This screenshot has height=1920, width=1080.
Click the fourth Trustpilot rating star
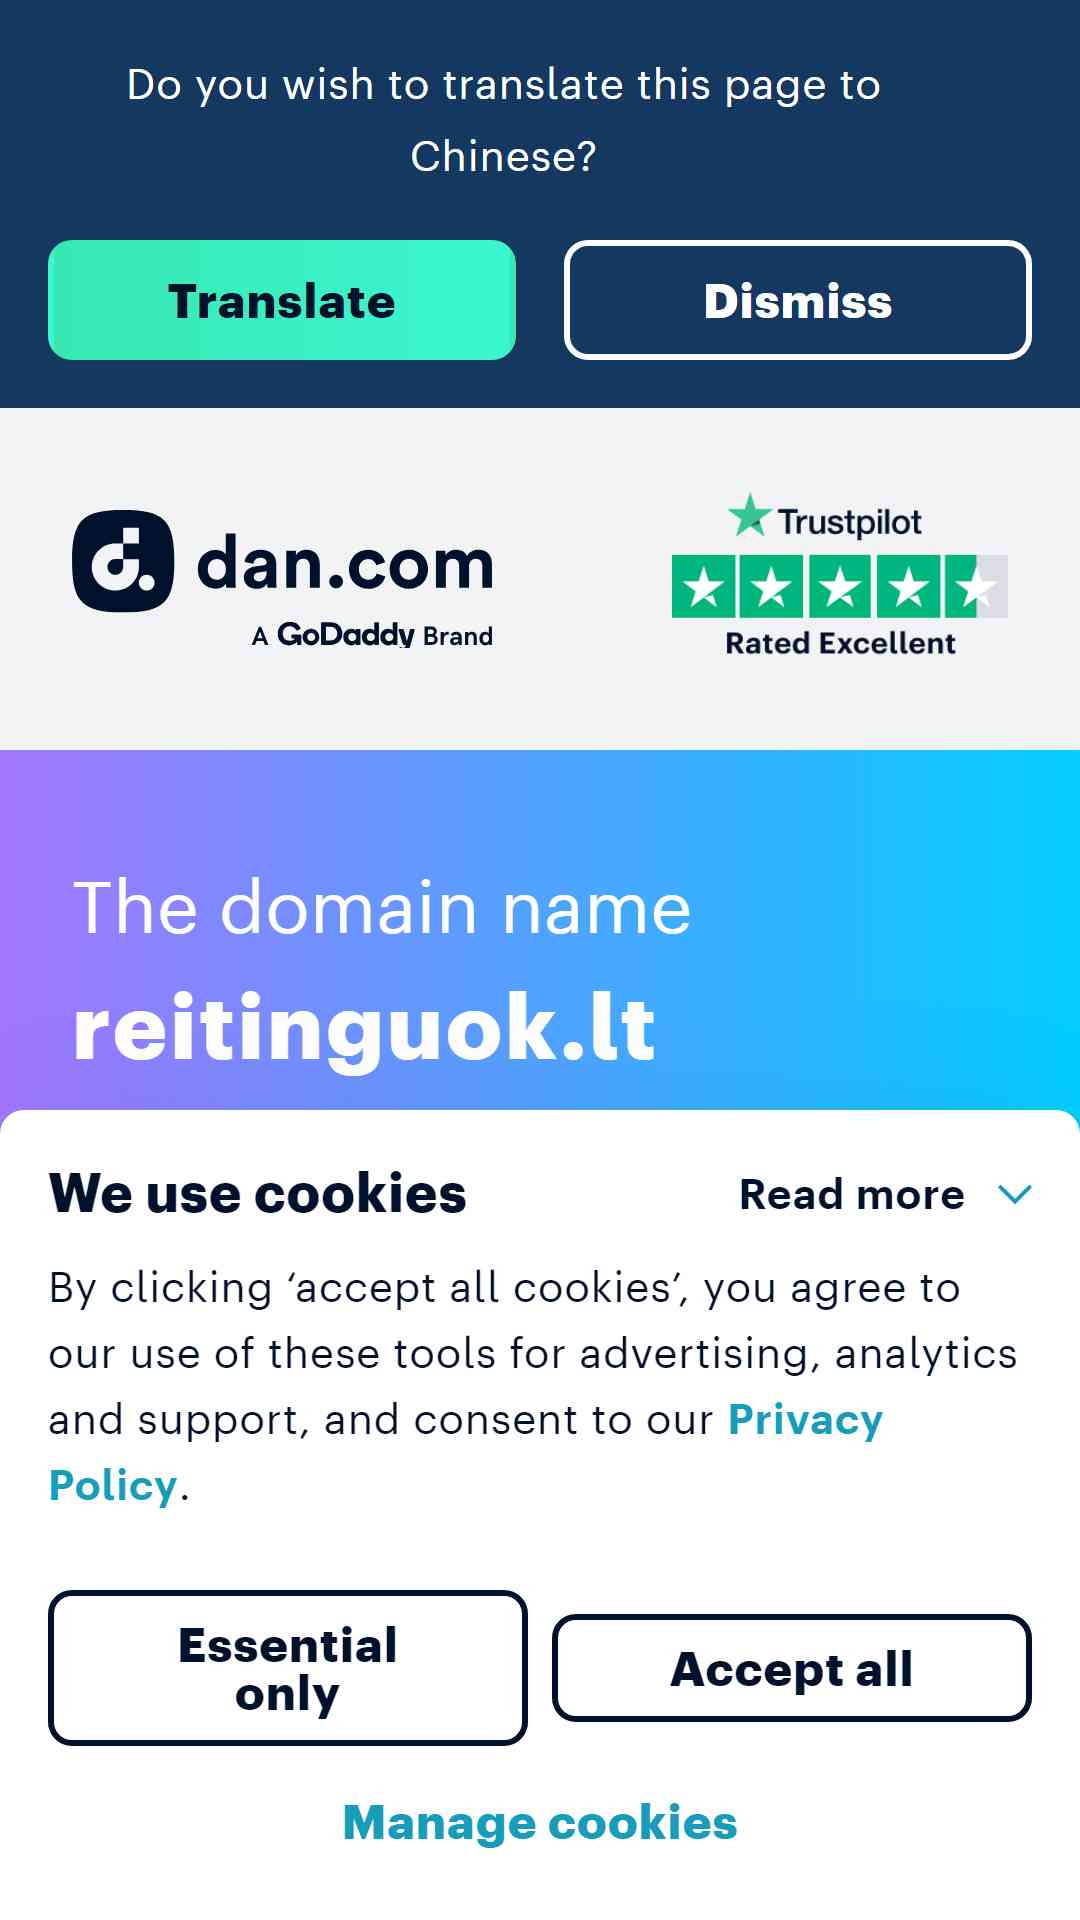tap(908, 586)
